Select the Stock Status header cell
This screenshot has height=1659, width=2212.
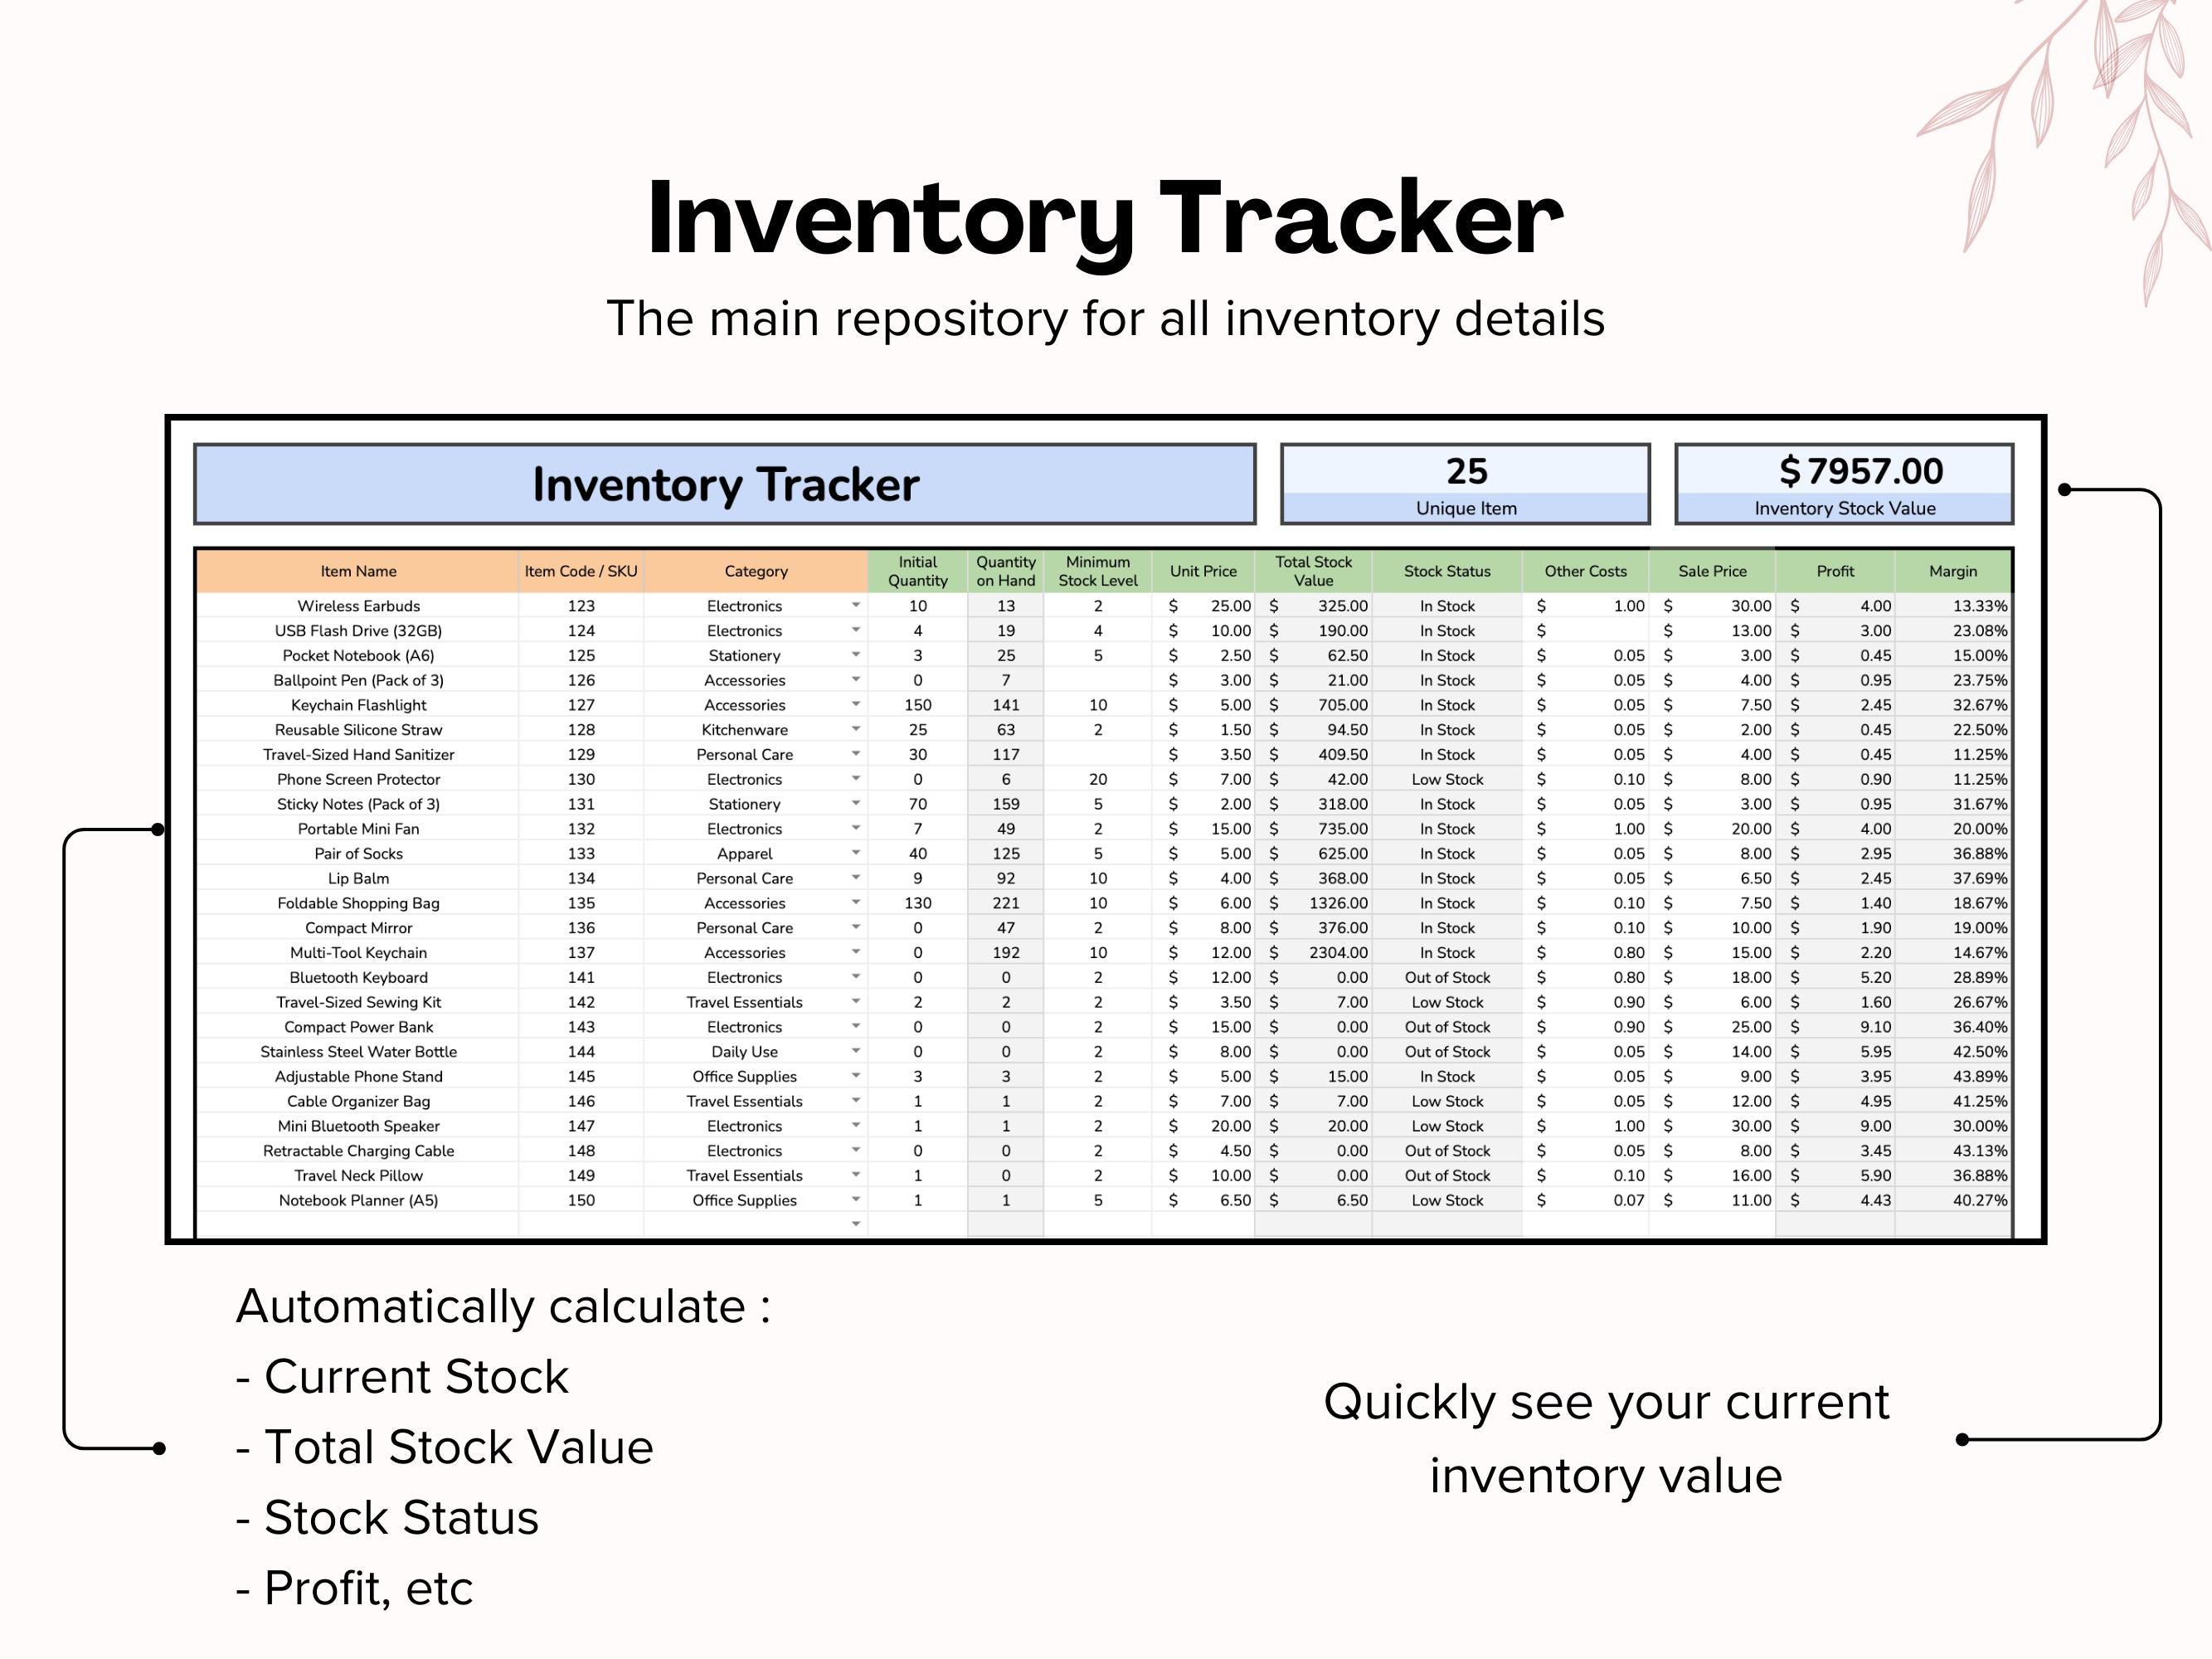[1446, 571]
